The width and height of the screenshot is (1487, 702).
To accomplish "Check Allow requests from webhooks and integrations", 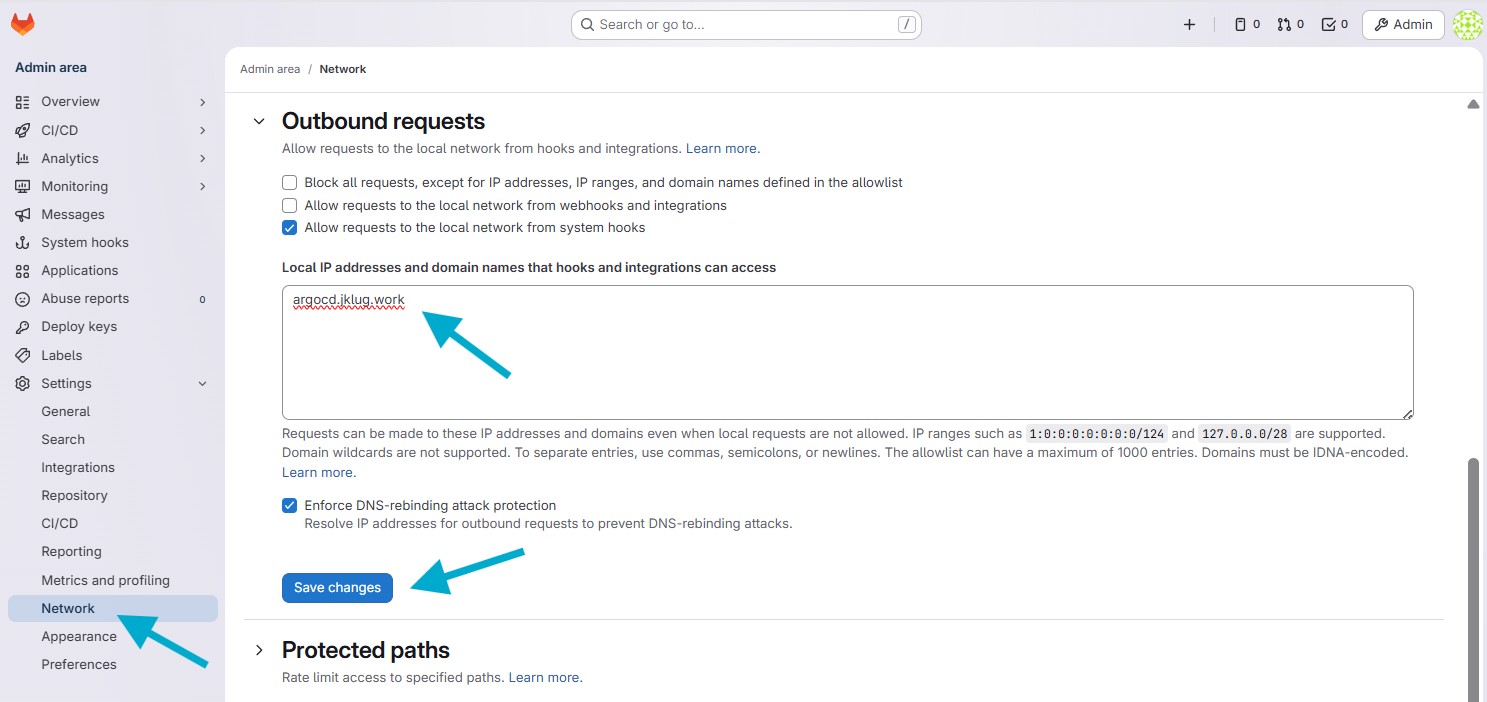I will pos(290,205).
